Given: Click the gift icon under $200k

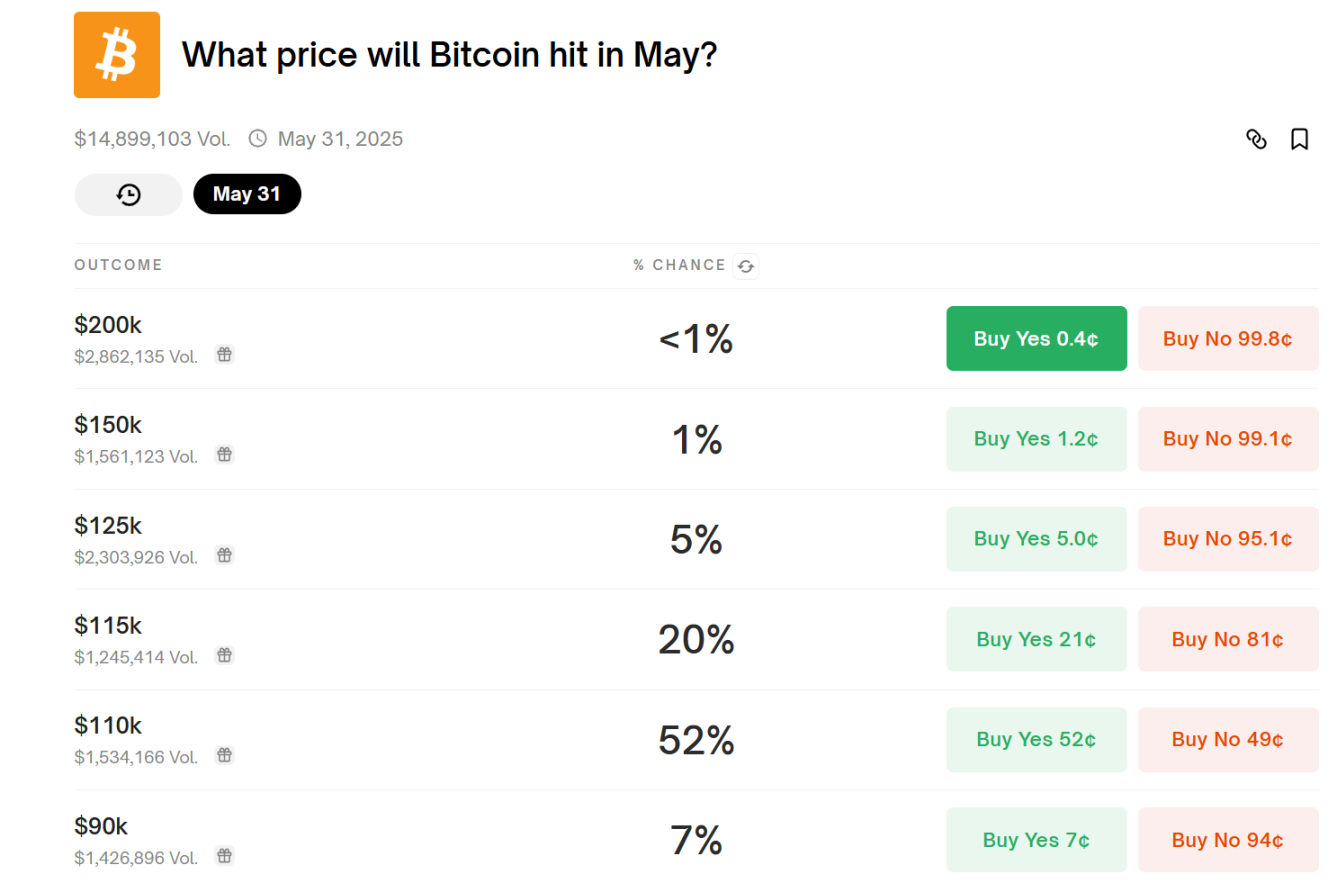Looking at the screenshot, I should 225,354.
